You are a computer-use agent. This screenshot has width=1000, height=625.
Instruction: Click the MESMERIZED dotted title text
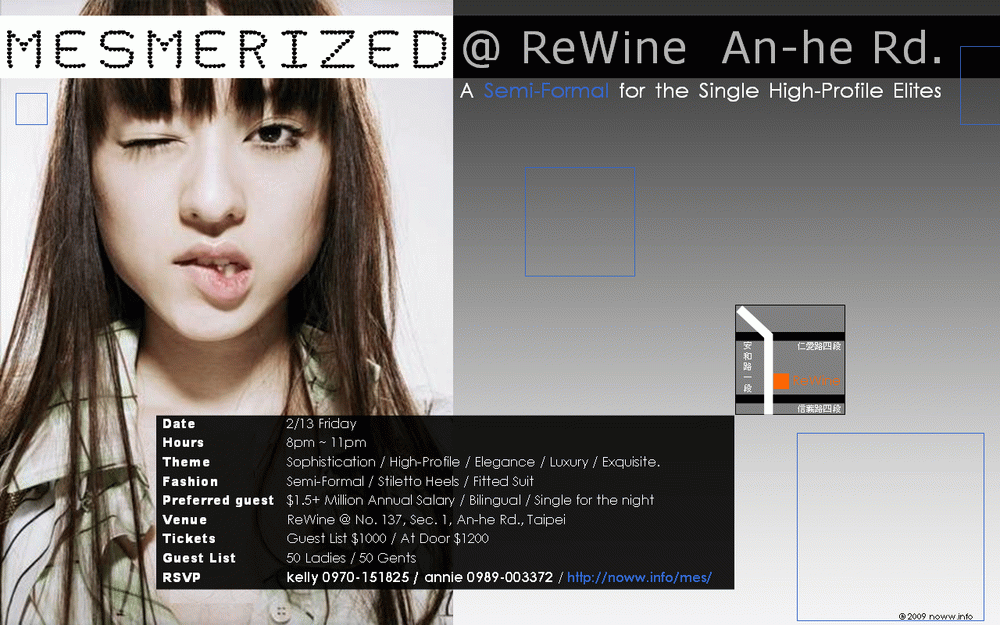(x=226, y=48)
